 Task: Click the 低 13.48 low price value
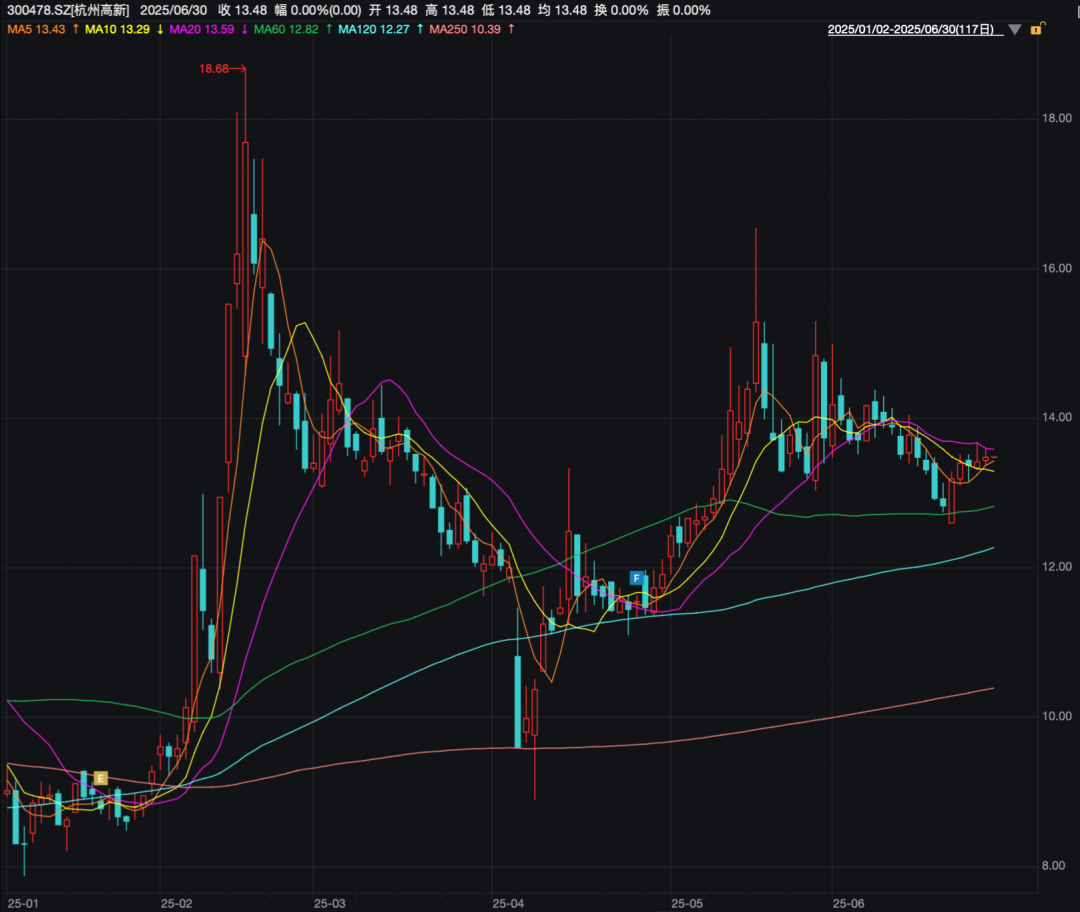point(506,10)
